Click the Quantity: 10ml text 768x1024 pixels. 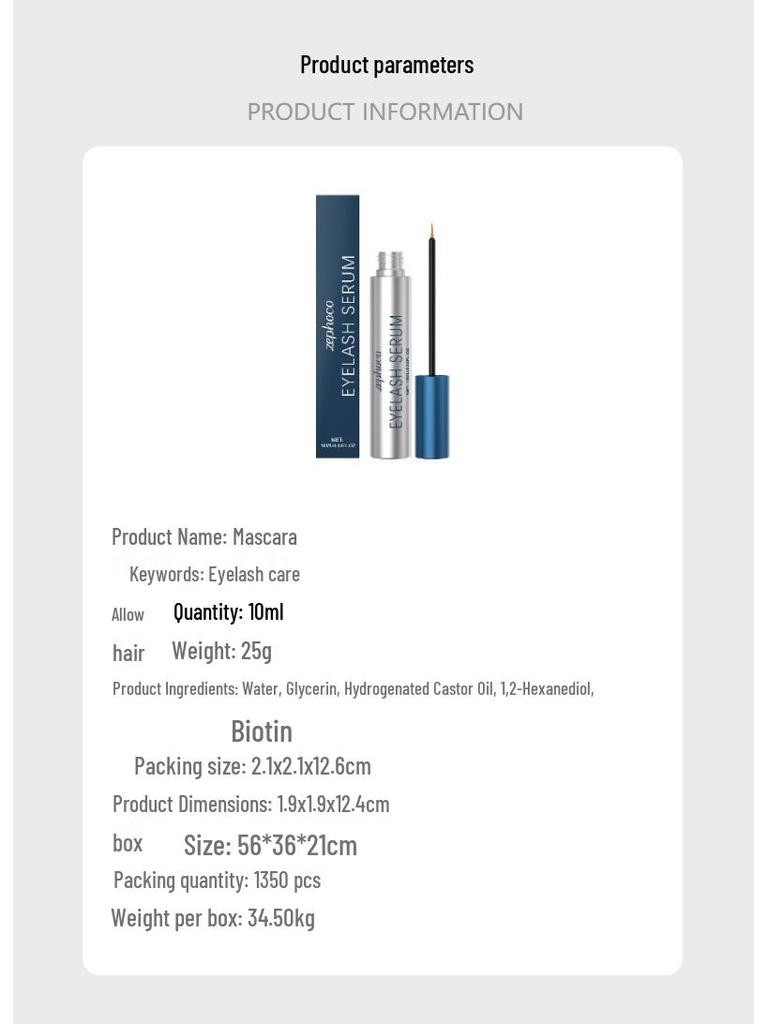pyautogui.click(x=228, y=612)
